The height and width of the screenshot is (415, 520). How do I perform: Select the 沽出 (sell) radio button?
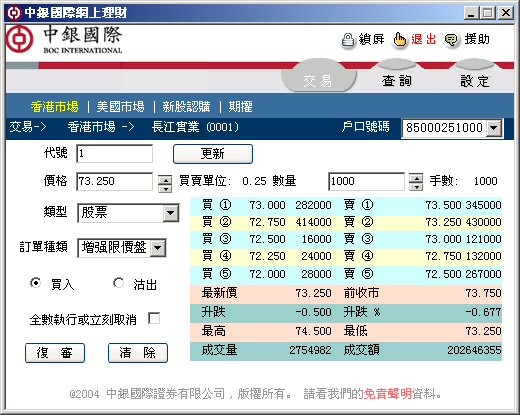[x=118, y=283]
